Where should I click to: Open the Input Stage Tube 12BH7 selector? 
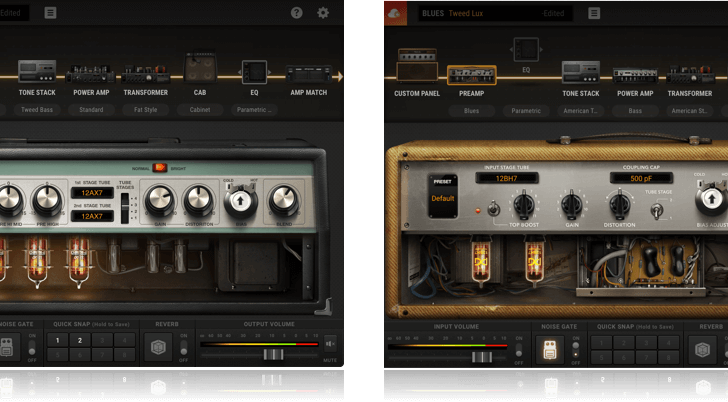click(x=507, y=178)
